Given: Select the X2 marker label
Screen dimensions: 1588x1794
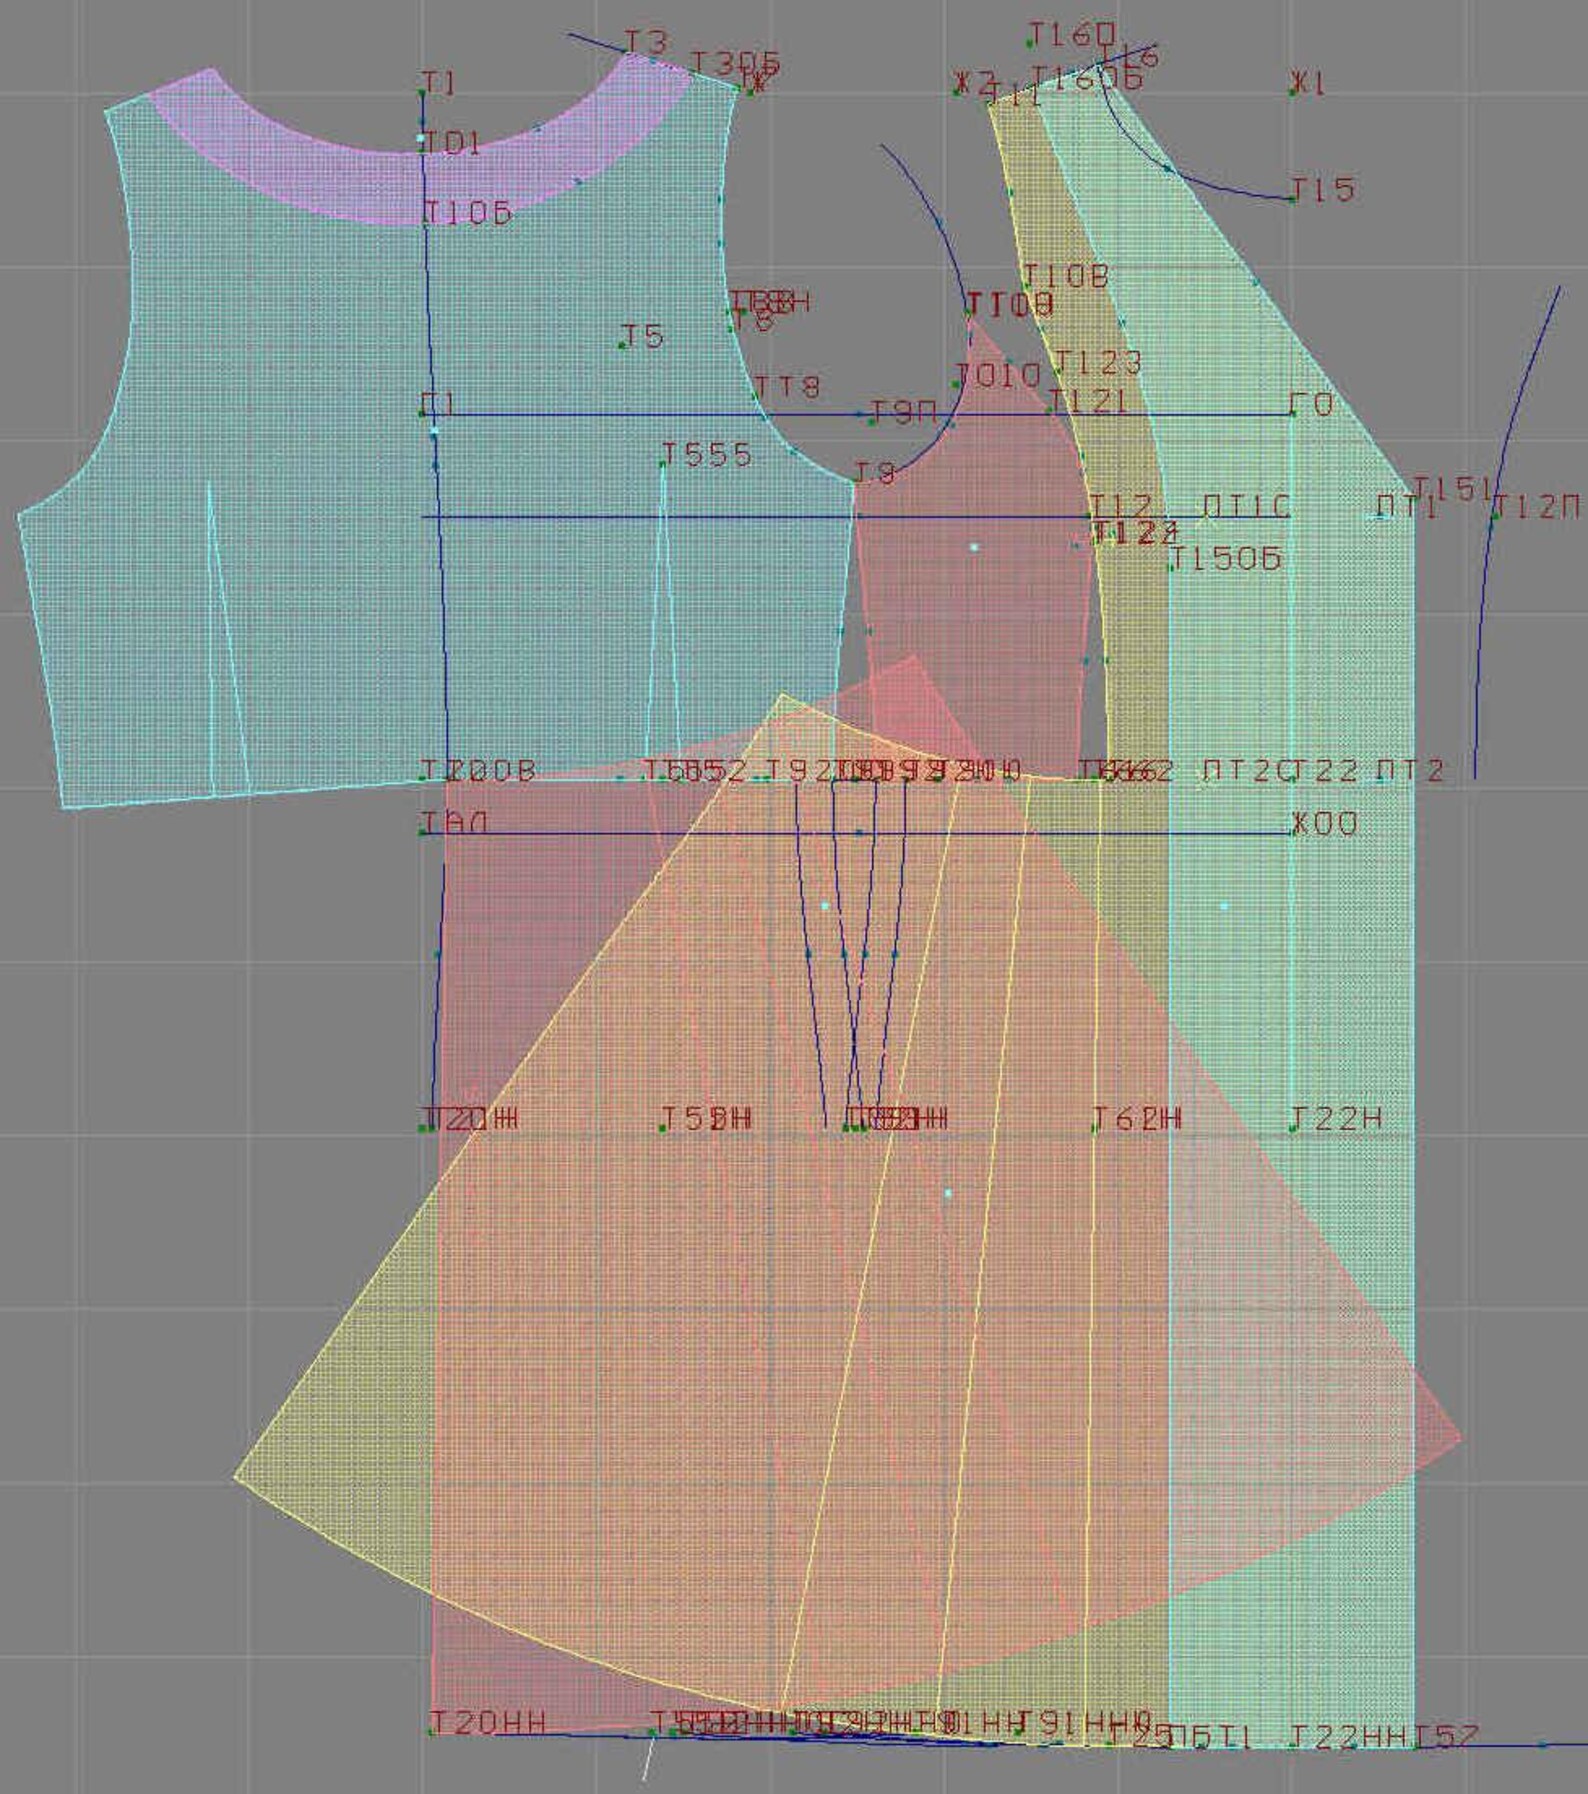Looking at the screenshot, I should 975,82.
